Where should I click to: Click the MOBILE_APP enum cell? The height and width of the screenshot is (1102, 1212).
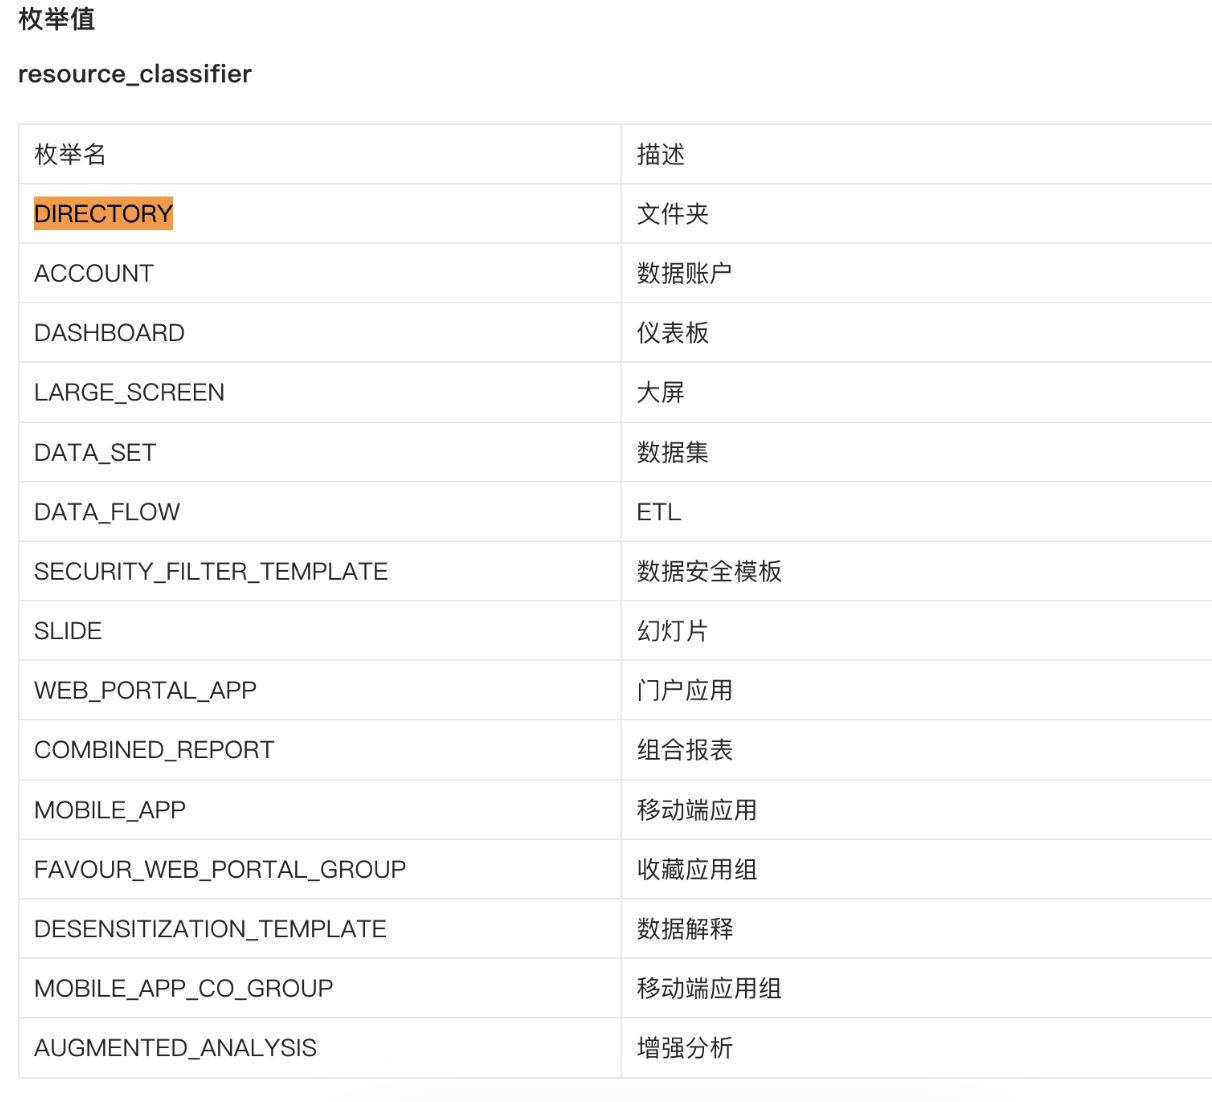110,810
